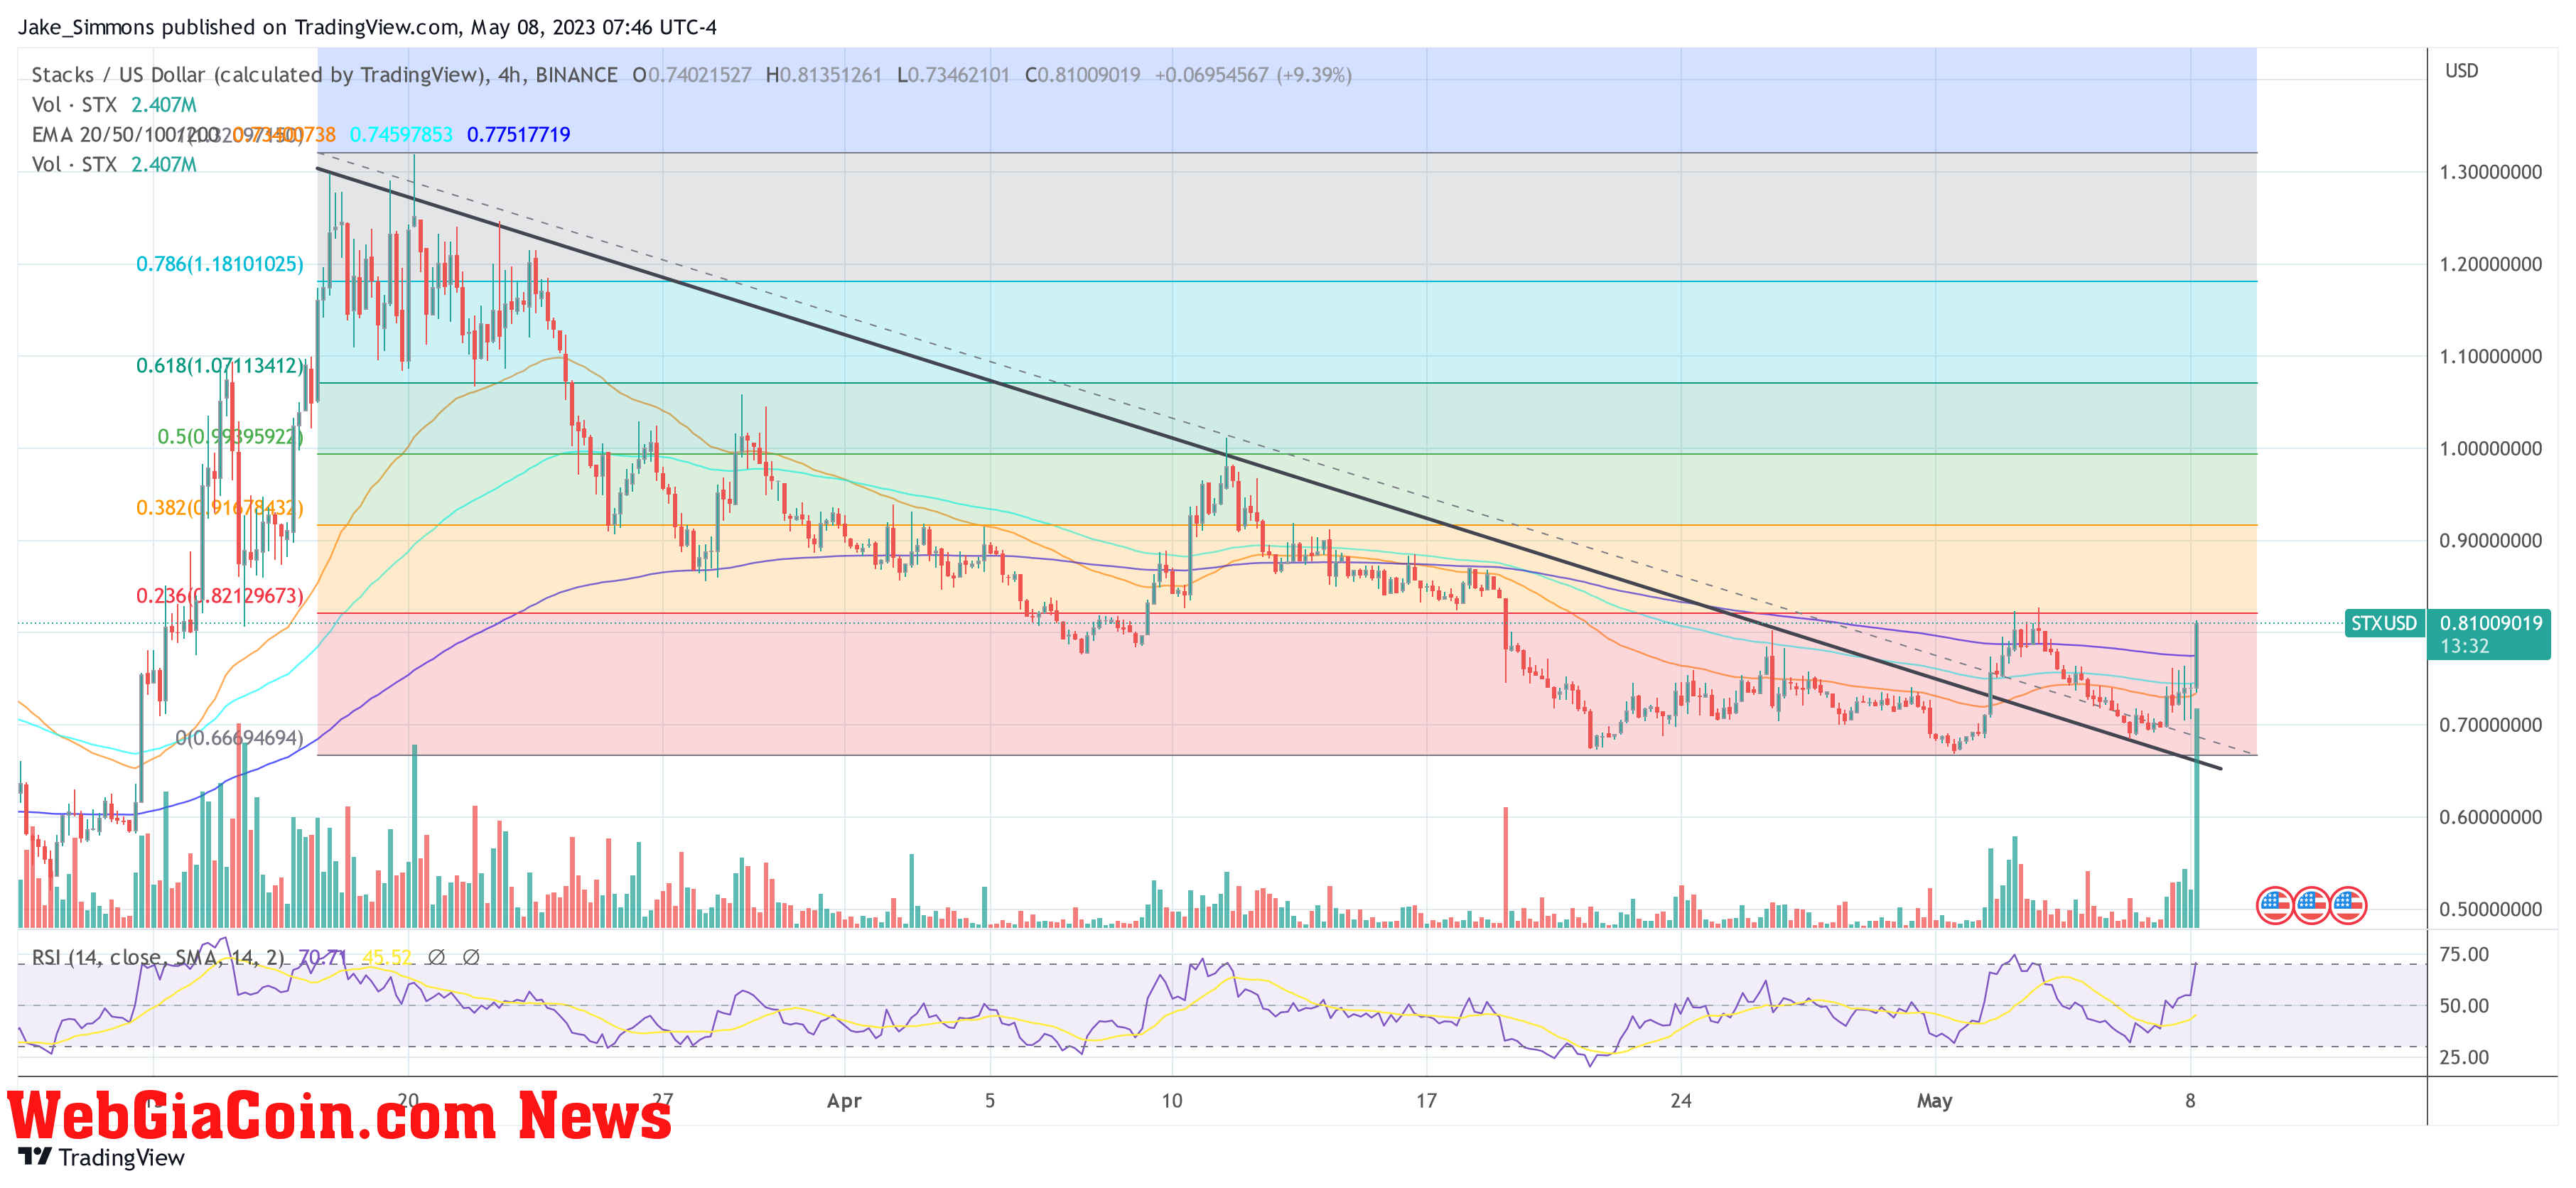Click the rightmost US flag event icon
Screen dimensions: 2576x1188
point(2349,906)
